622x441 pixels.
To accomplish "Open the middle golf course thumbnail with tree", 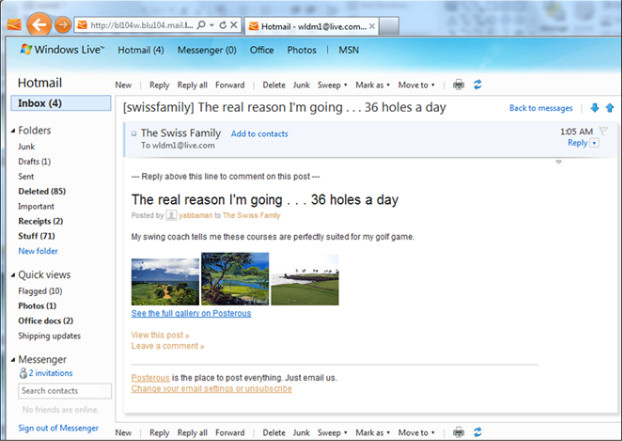I will [x=235, y=279].
